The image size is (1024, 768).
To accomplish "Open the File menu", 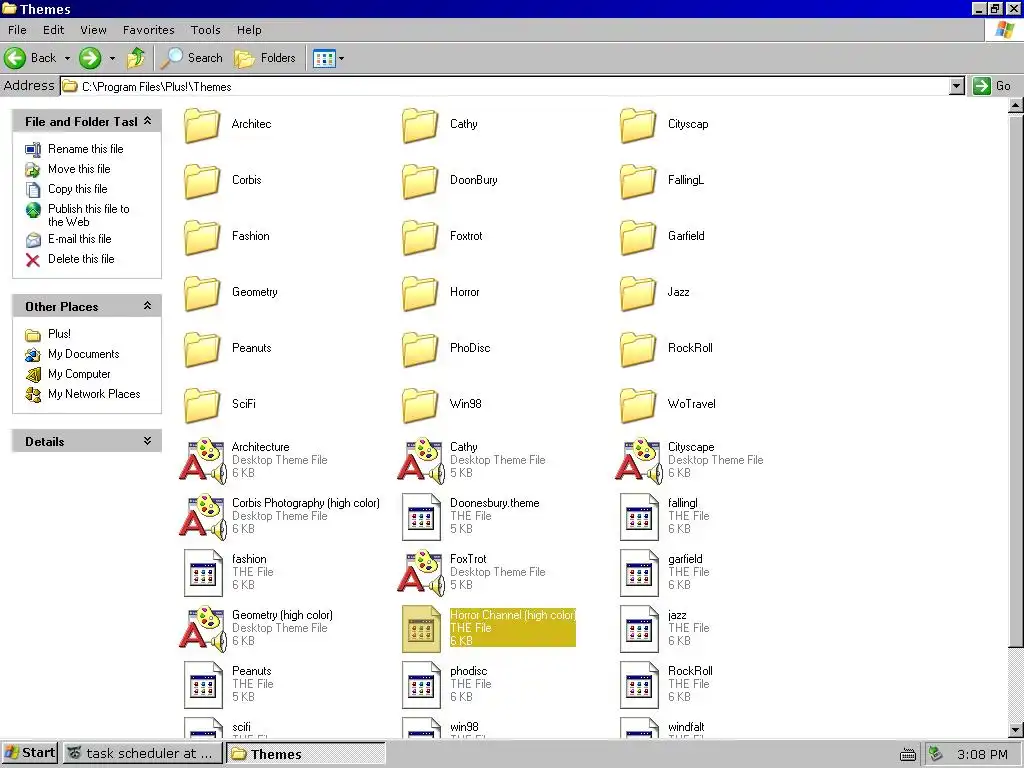I will click(x=17, y=30).
